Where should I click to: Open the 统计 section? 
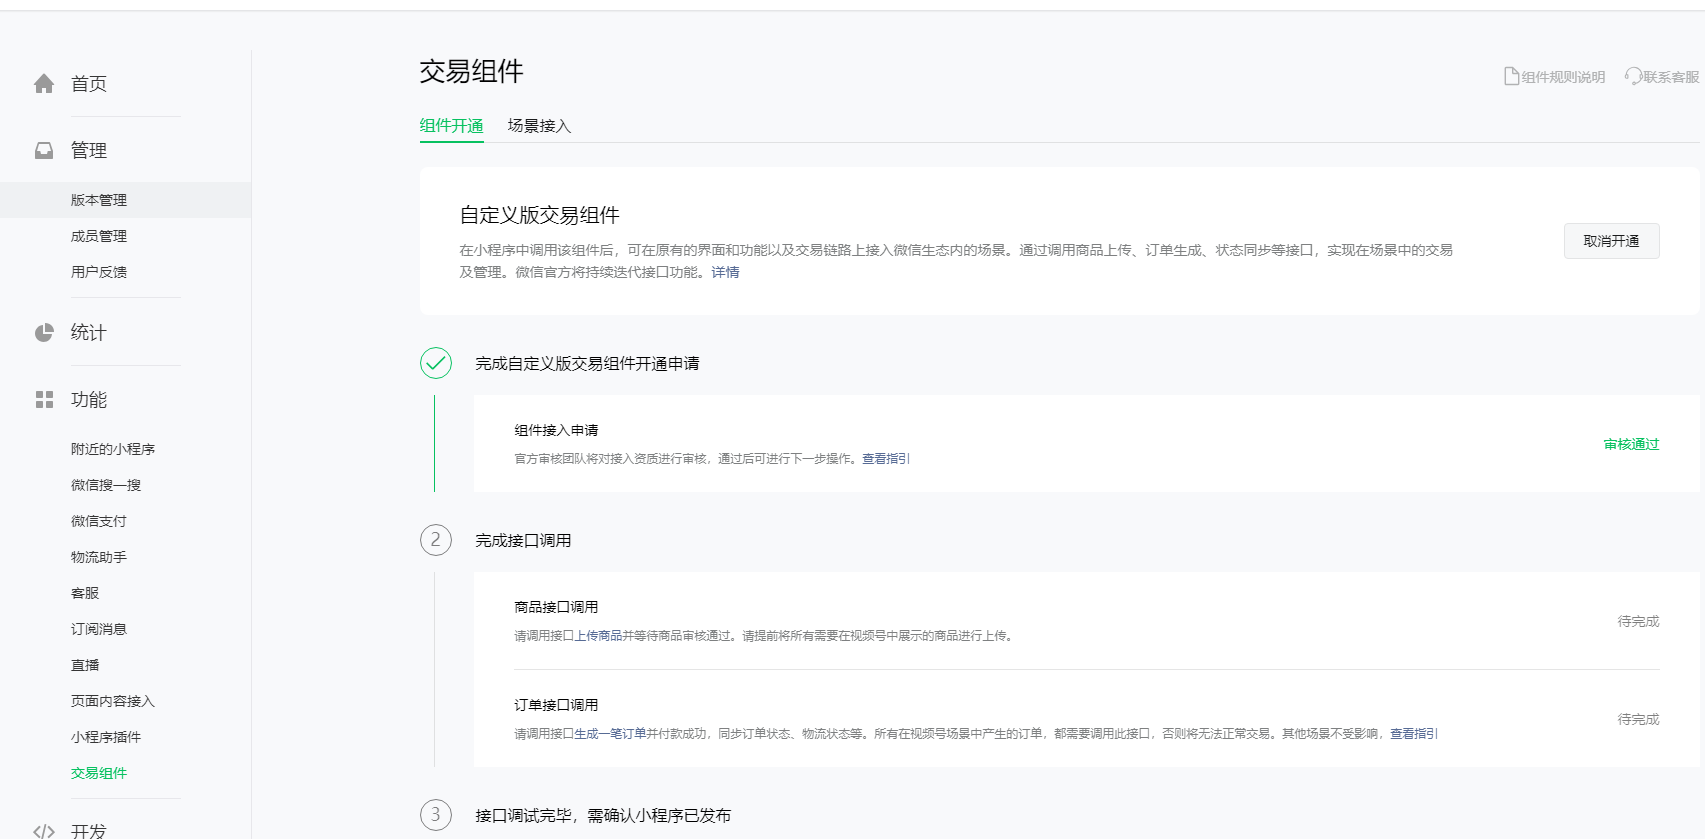[x=89, y=333]
